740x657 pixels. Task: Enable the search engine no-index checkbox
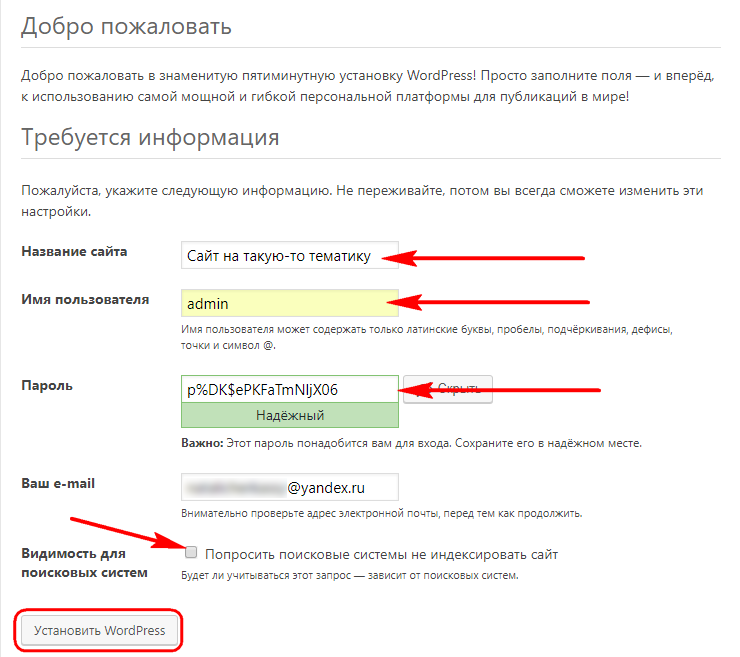click(x=191, y=553)
